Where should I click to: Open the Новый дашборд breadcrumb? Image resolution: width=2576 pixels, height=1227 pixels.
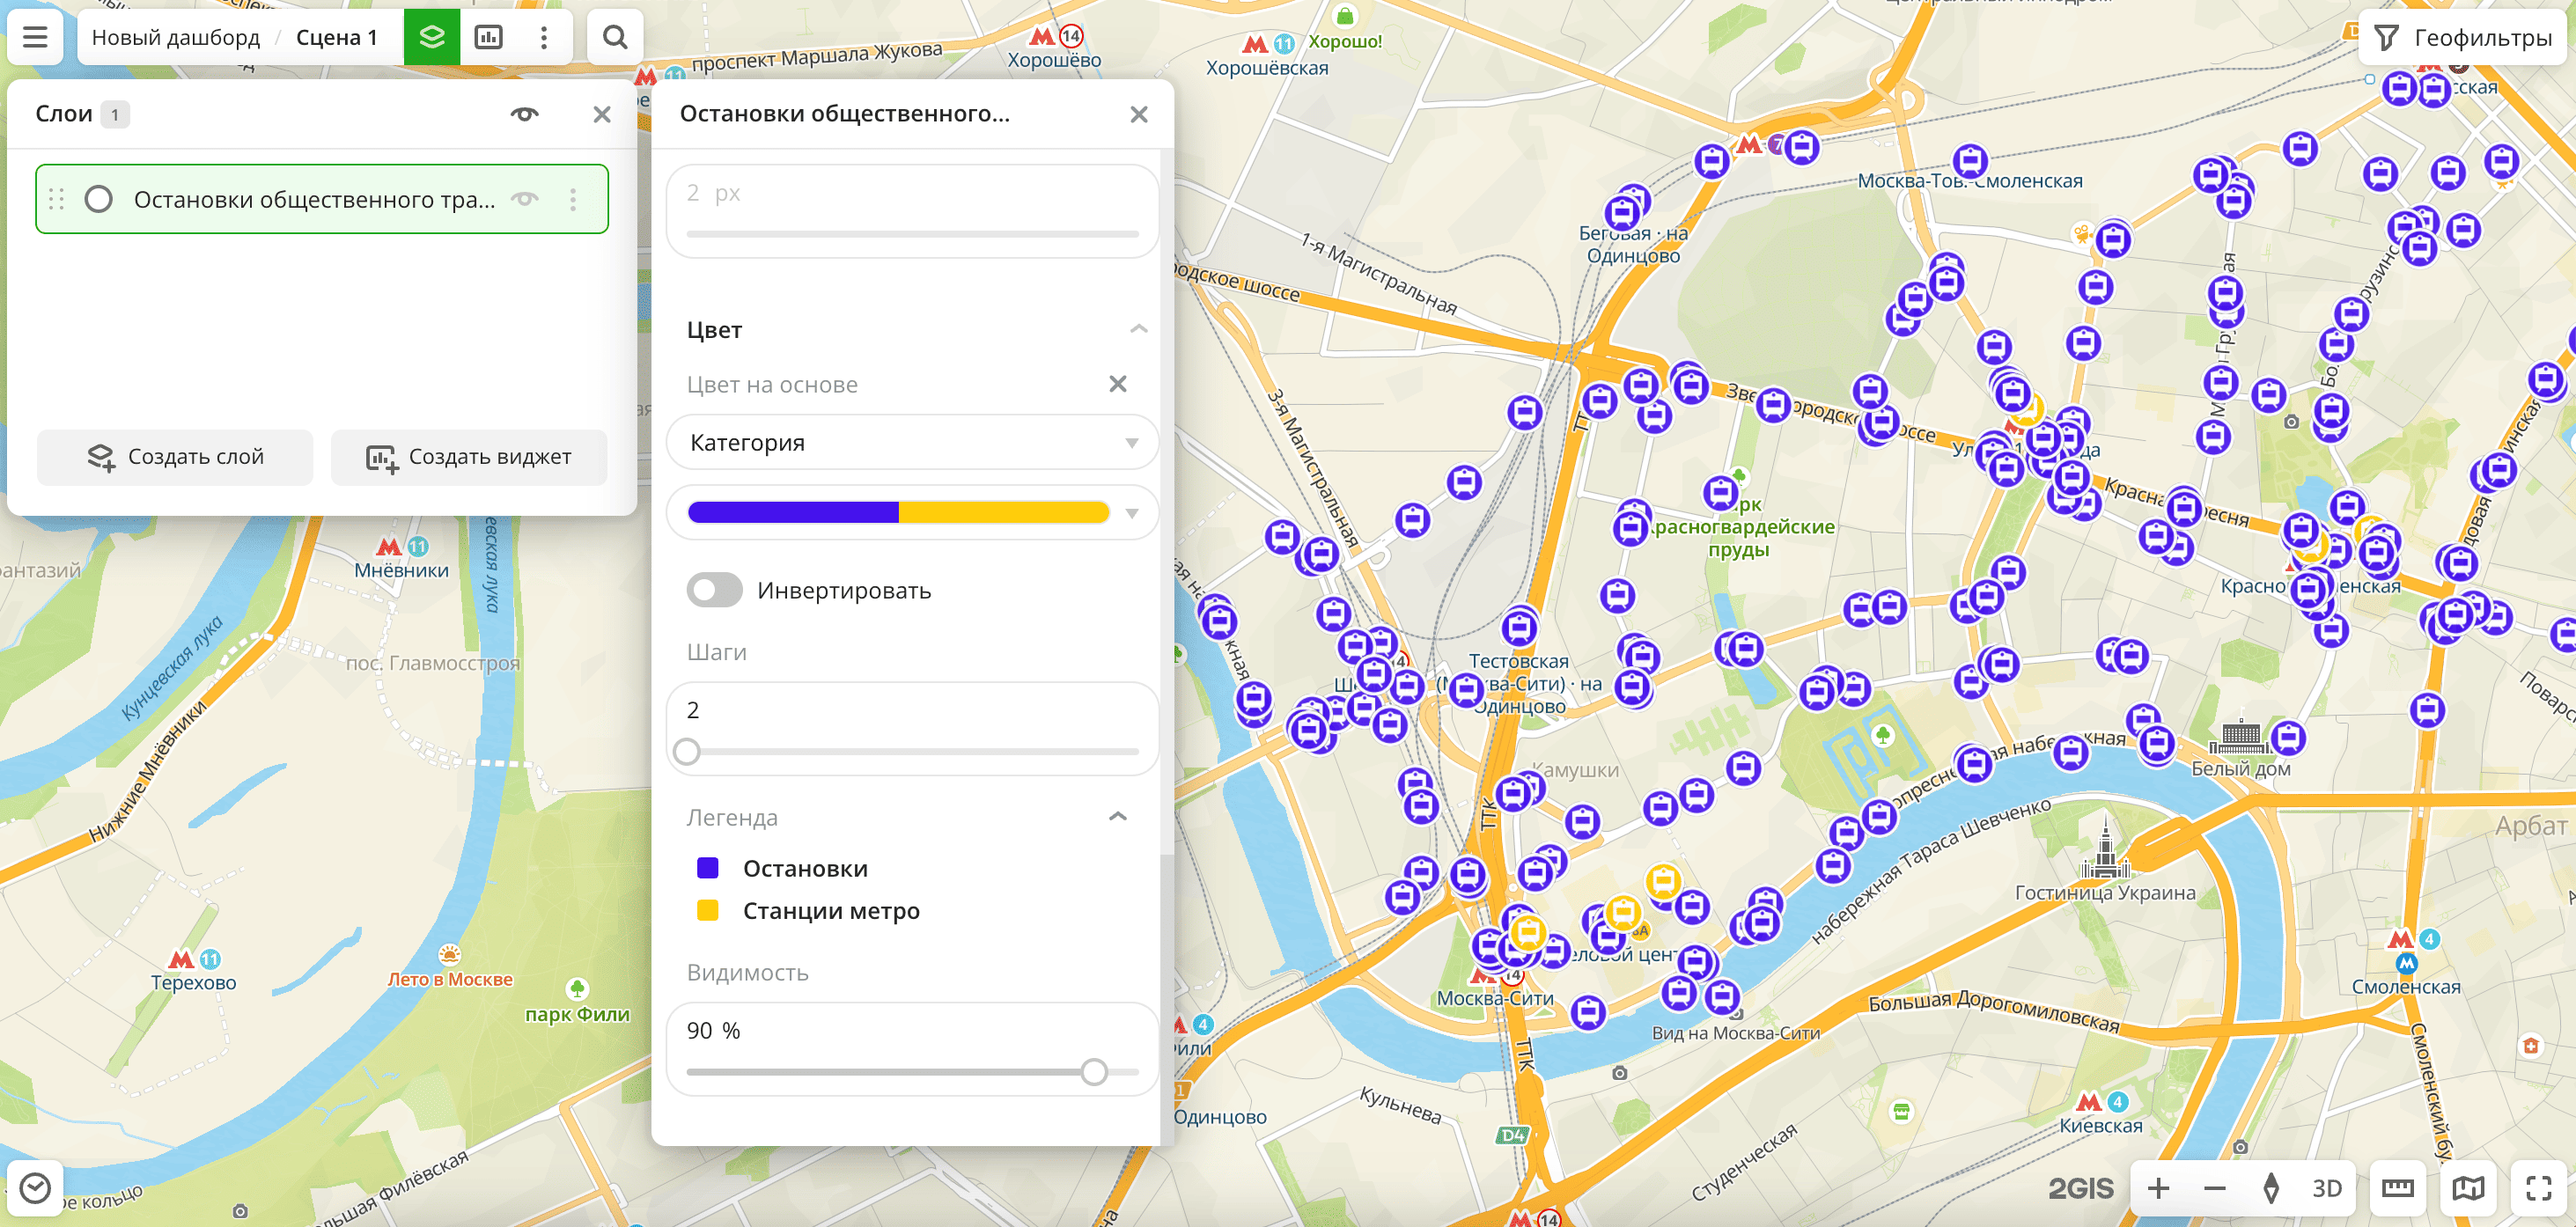(x=175, y=37)
